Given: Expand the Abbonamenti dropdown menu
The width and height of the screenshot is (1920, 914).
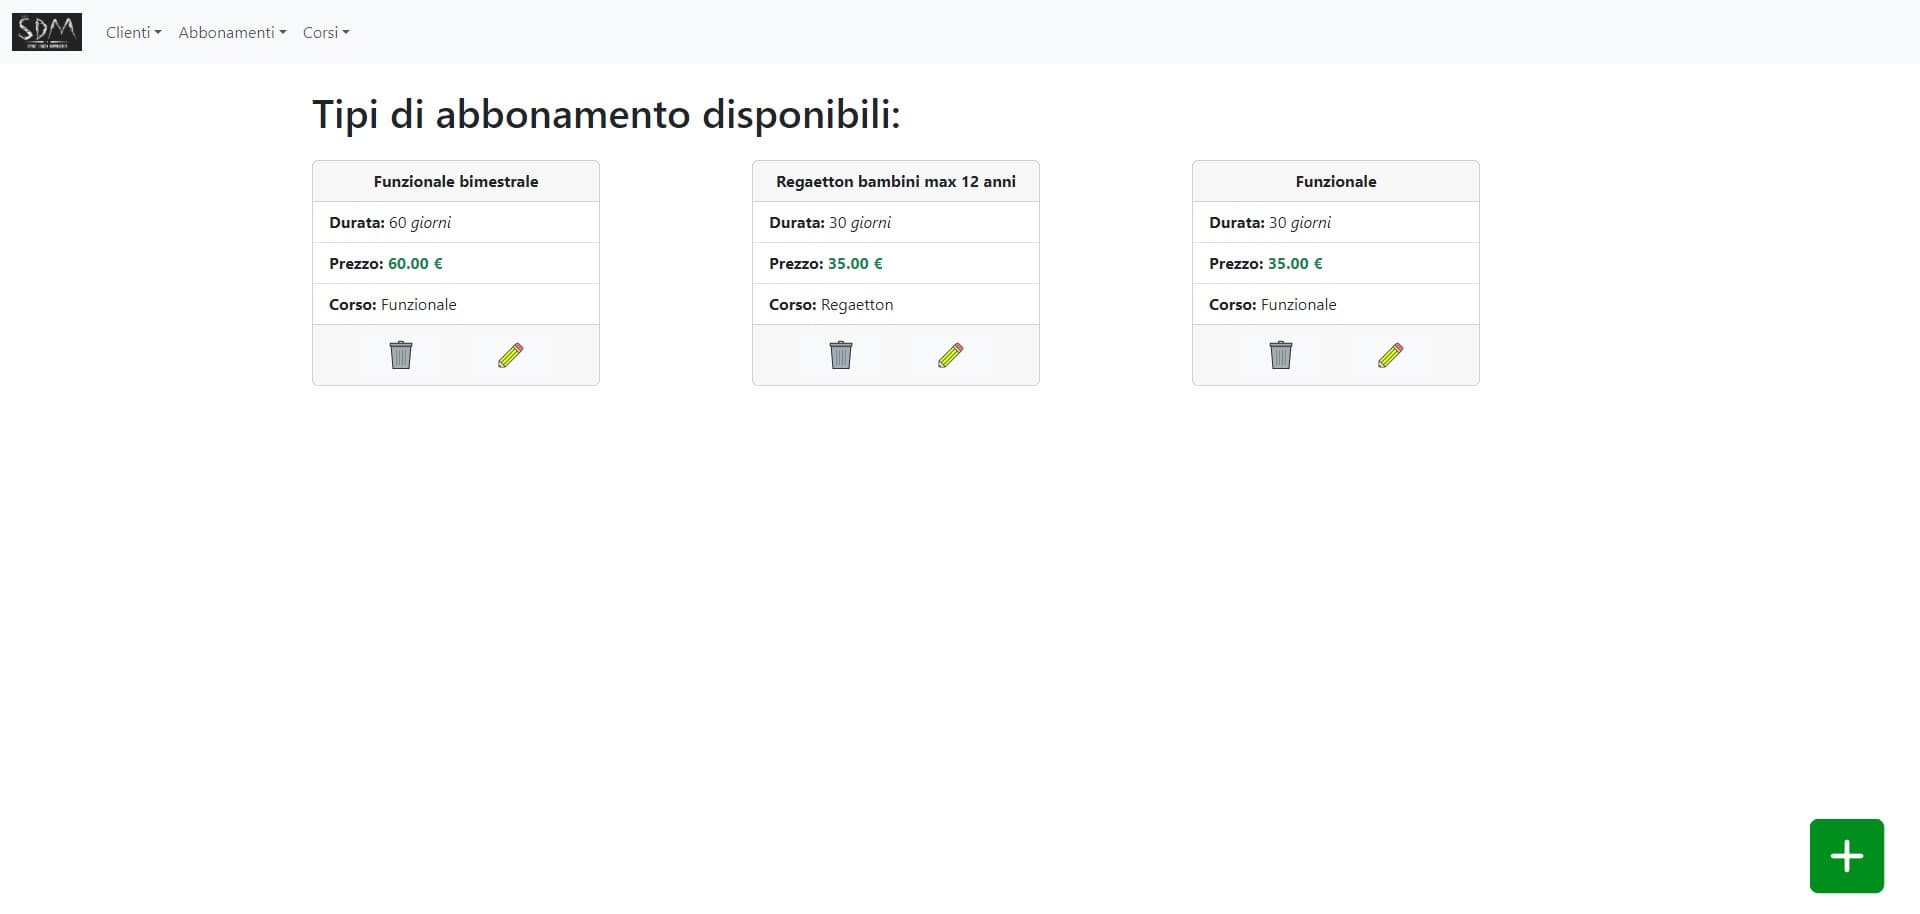Looking at the screenshot, I should (231, 32).
